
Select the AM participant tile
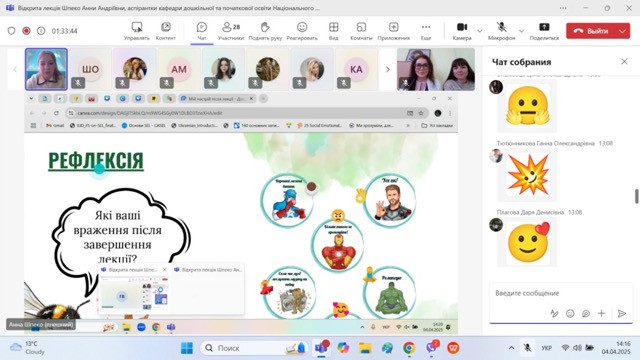(x=179, y=69)
